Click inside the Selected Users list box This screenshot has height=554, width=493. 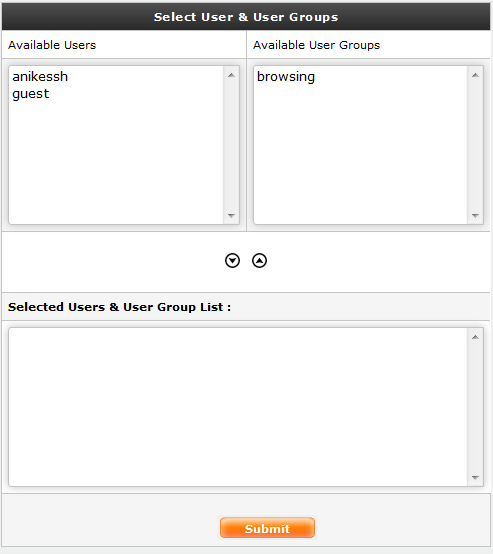pos(238,407)
